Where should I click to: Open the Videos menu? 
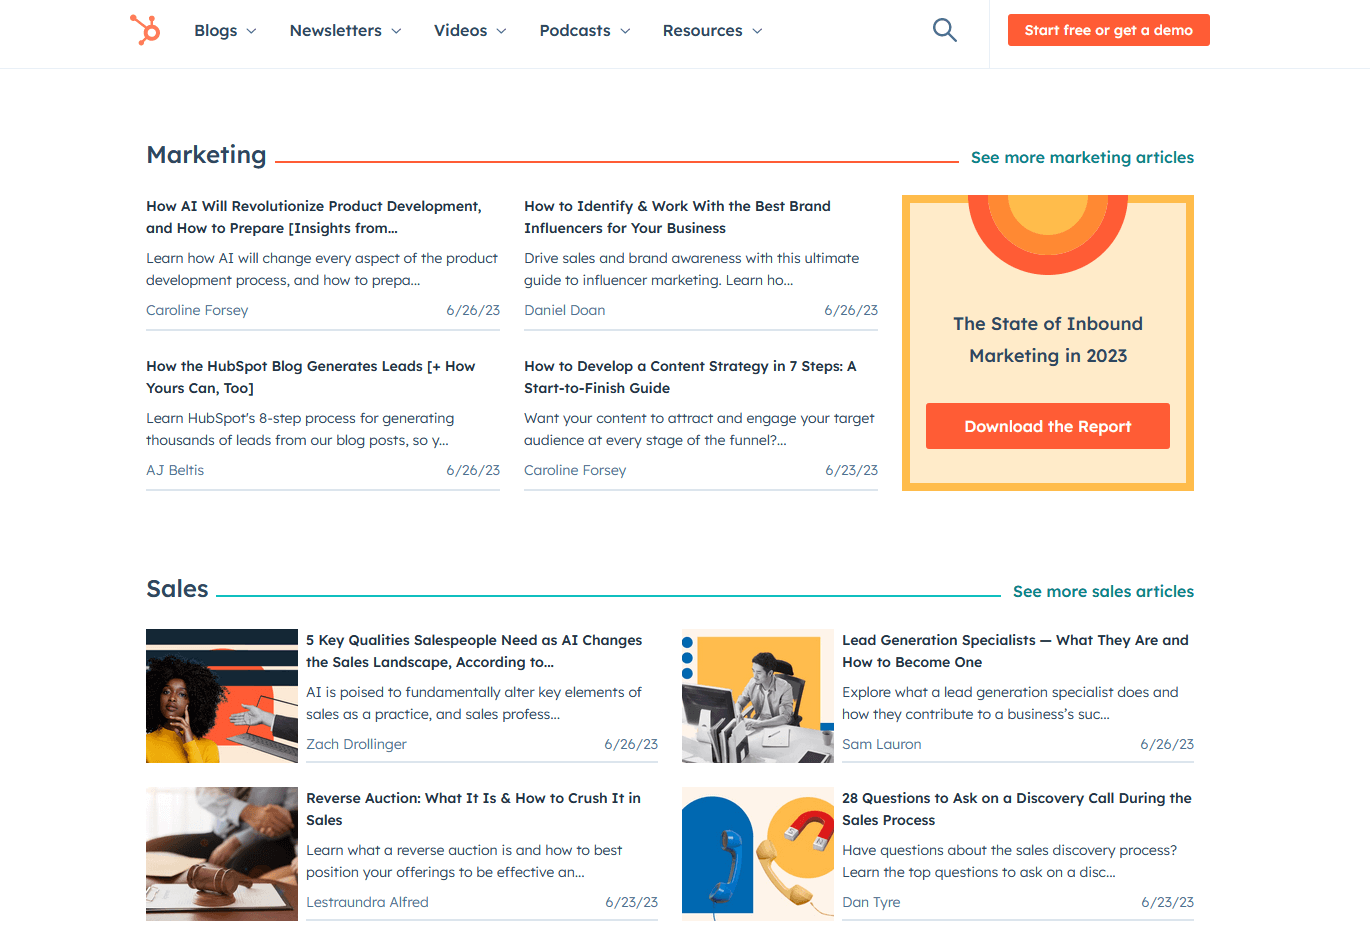click(x=470, y=31)
